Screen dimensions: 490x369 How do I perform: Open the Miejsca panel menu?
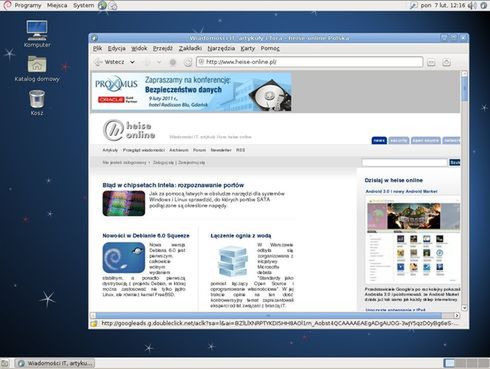[57, 5]
